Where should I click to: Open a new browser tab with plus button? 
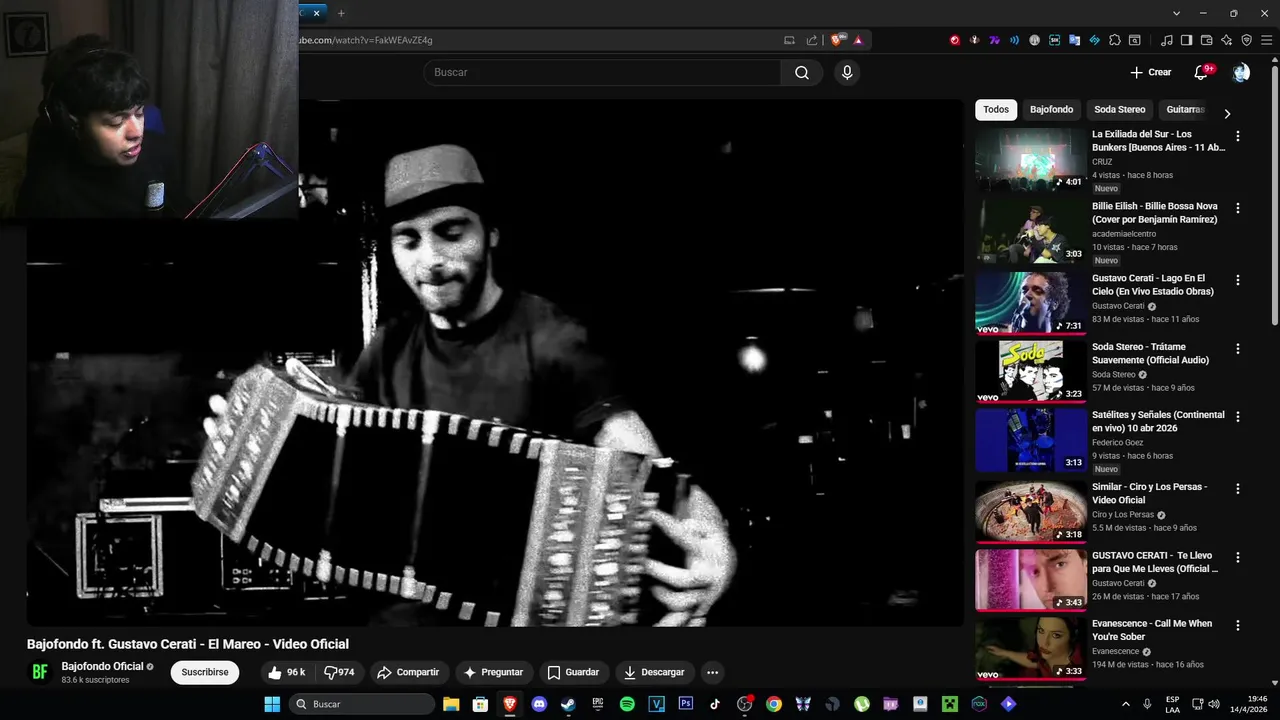click(341, 13)
